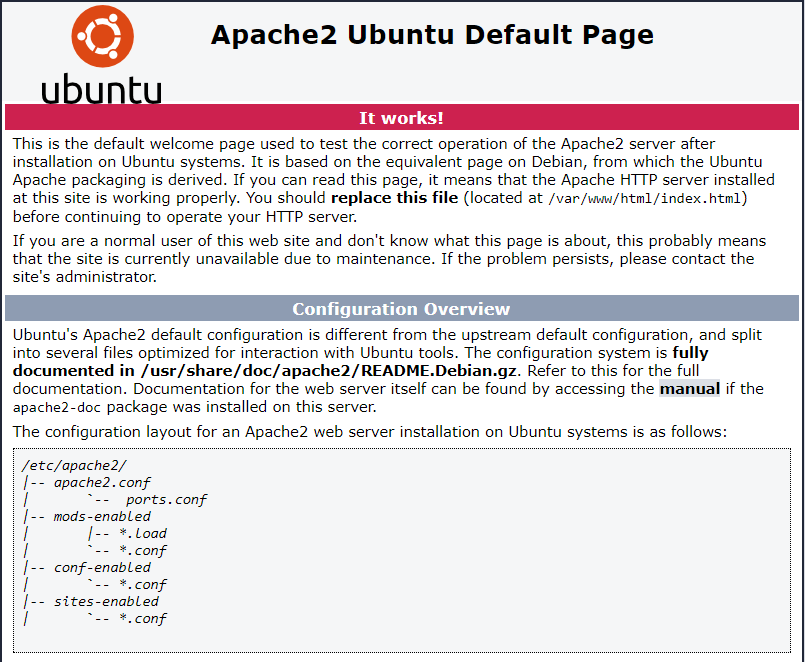The height and width of the screenshot is (662, 805).
Task: Click the Ubuntu circle-of-friends logo
Action: coord(101,35)
